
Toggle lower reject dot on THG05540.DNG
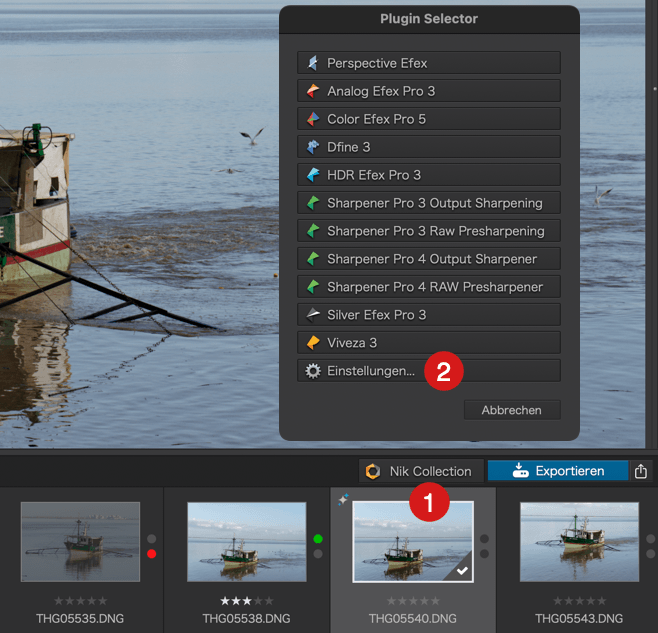(484, 554)
